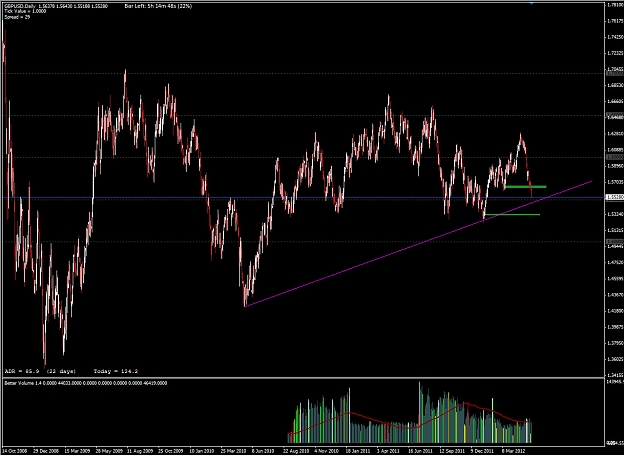This screenshot has height=456, width=625.
Task: Click the 10 Jan 2010 date label
Action: 202,450
